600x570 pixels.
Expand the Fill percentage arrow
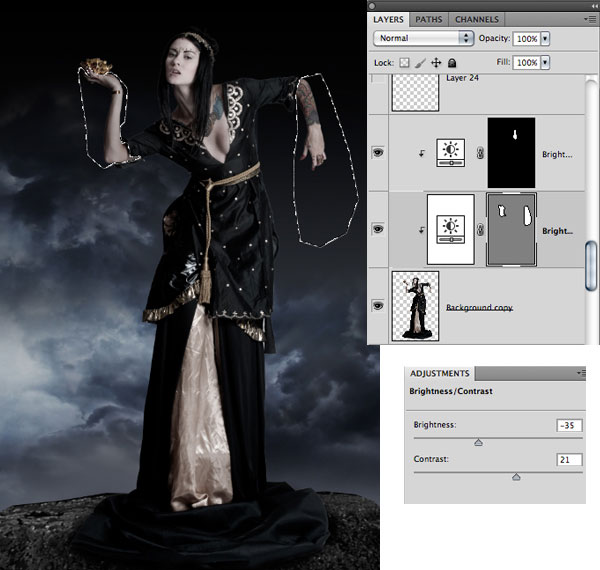[x=545, y=62]
